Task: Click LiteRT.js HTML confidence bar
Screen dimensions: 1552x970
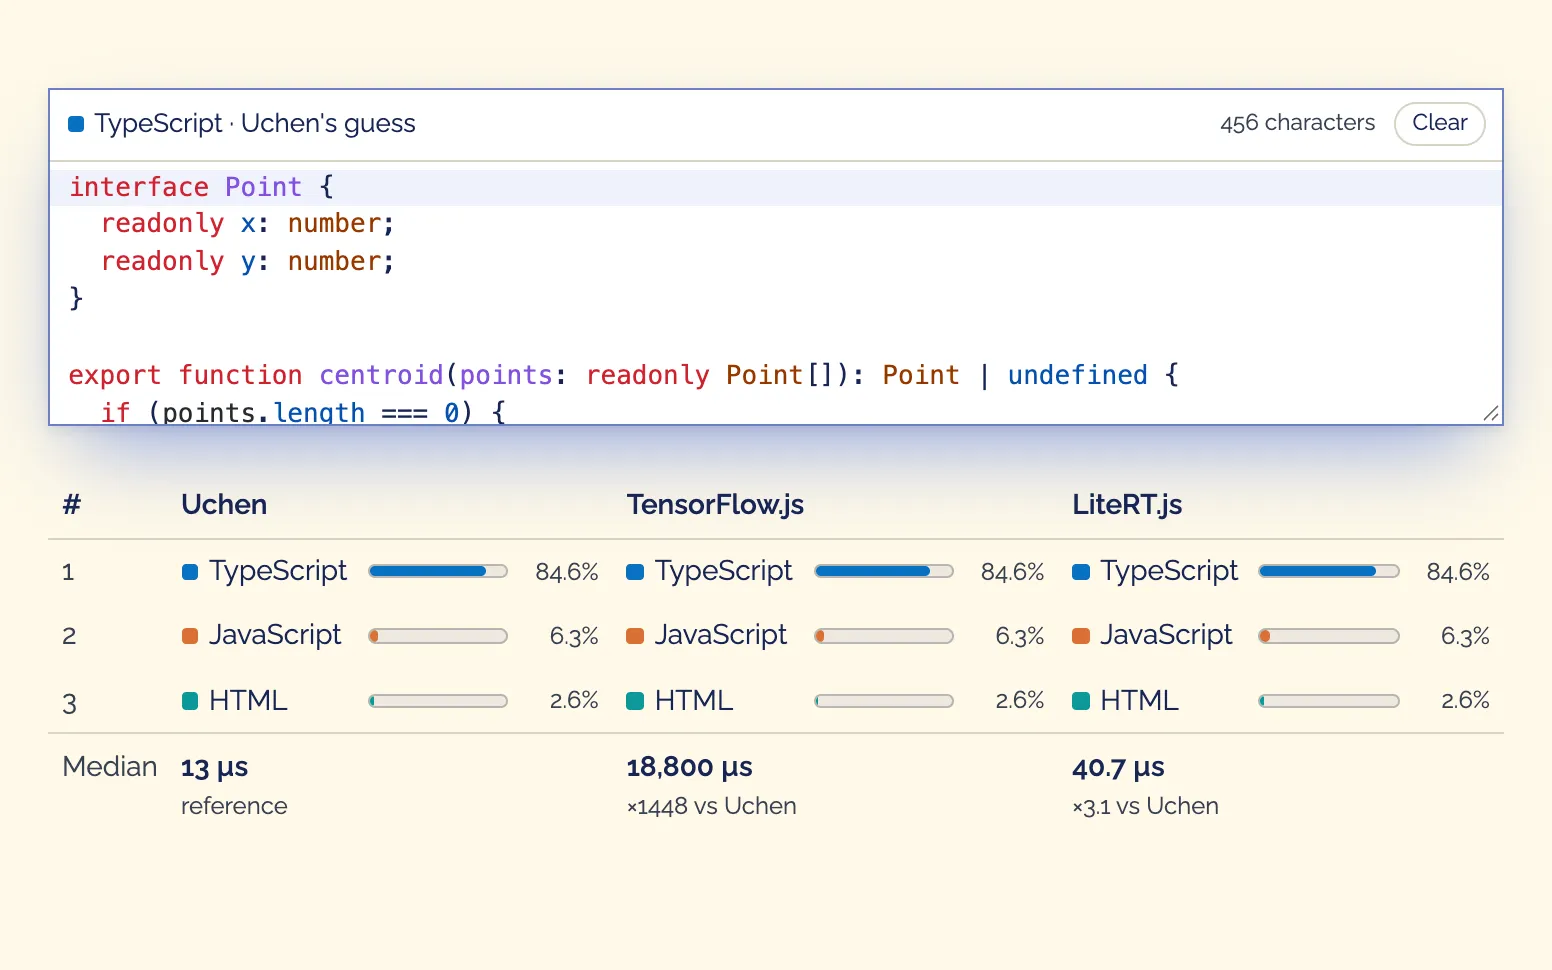Action: pyautogui.click(x=1329, y=701)
